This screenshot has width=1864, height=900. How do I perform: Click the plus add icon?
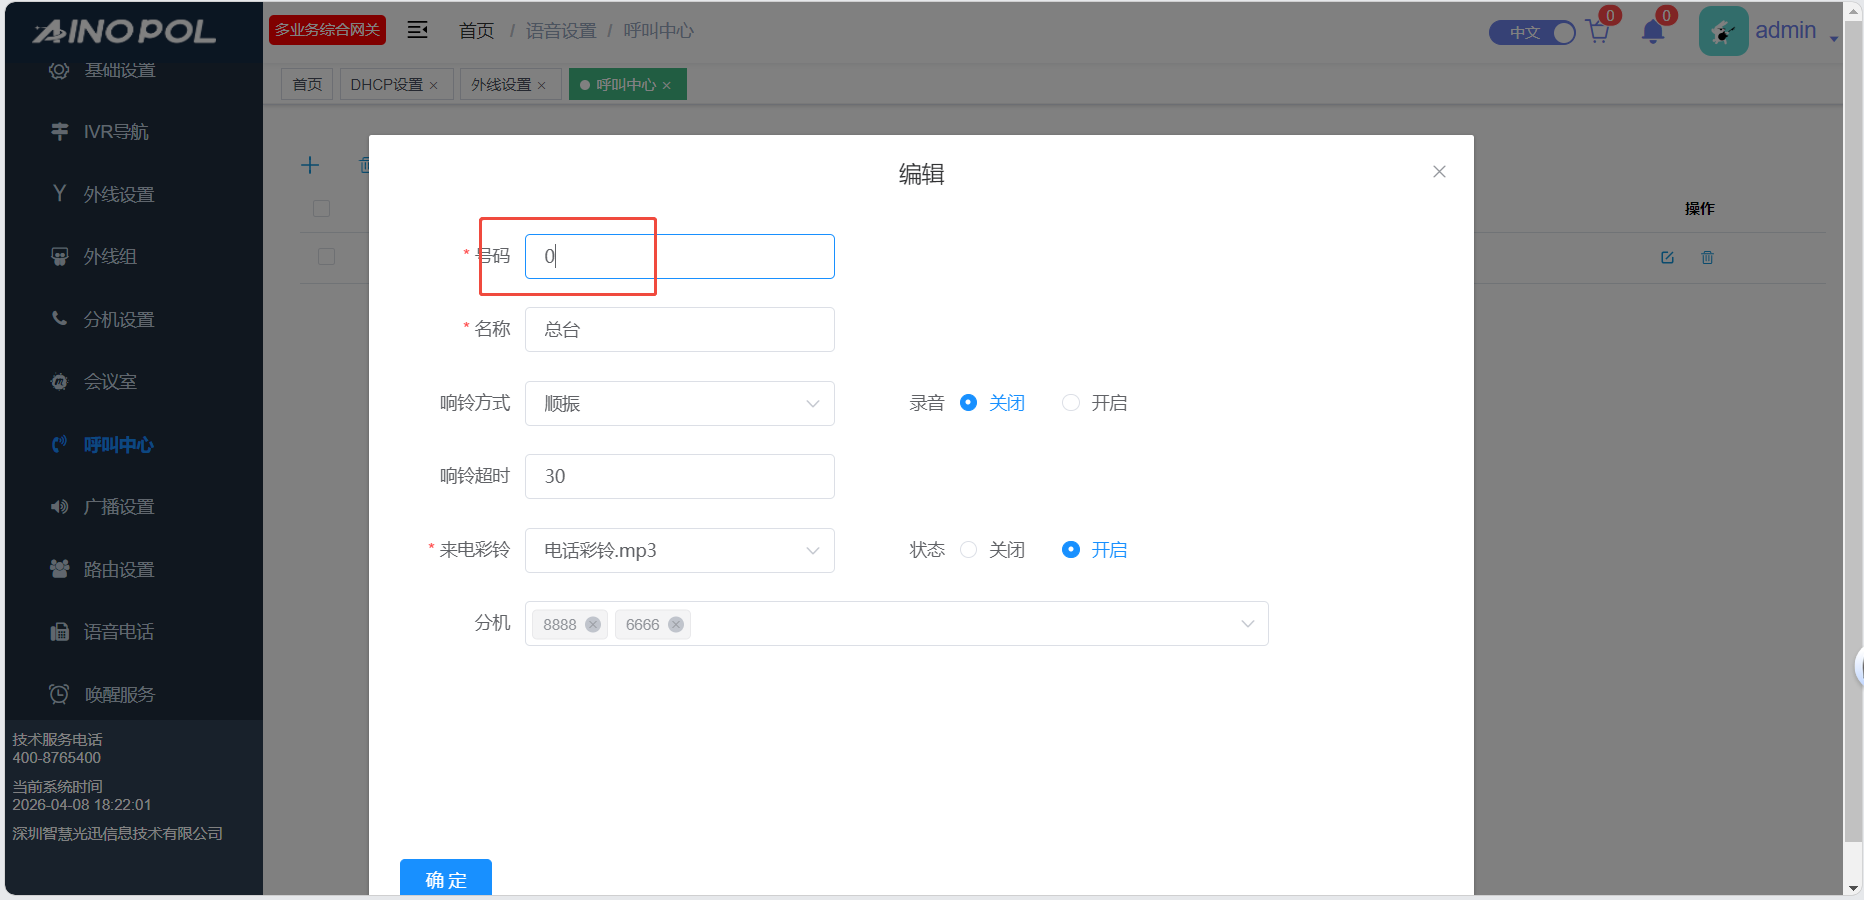(310, 165)
